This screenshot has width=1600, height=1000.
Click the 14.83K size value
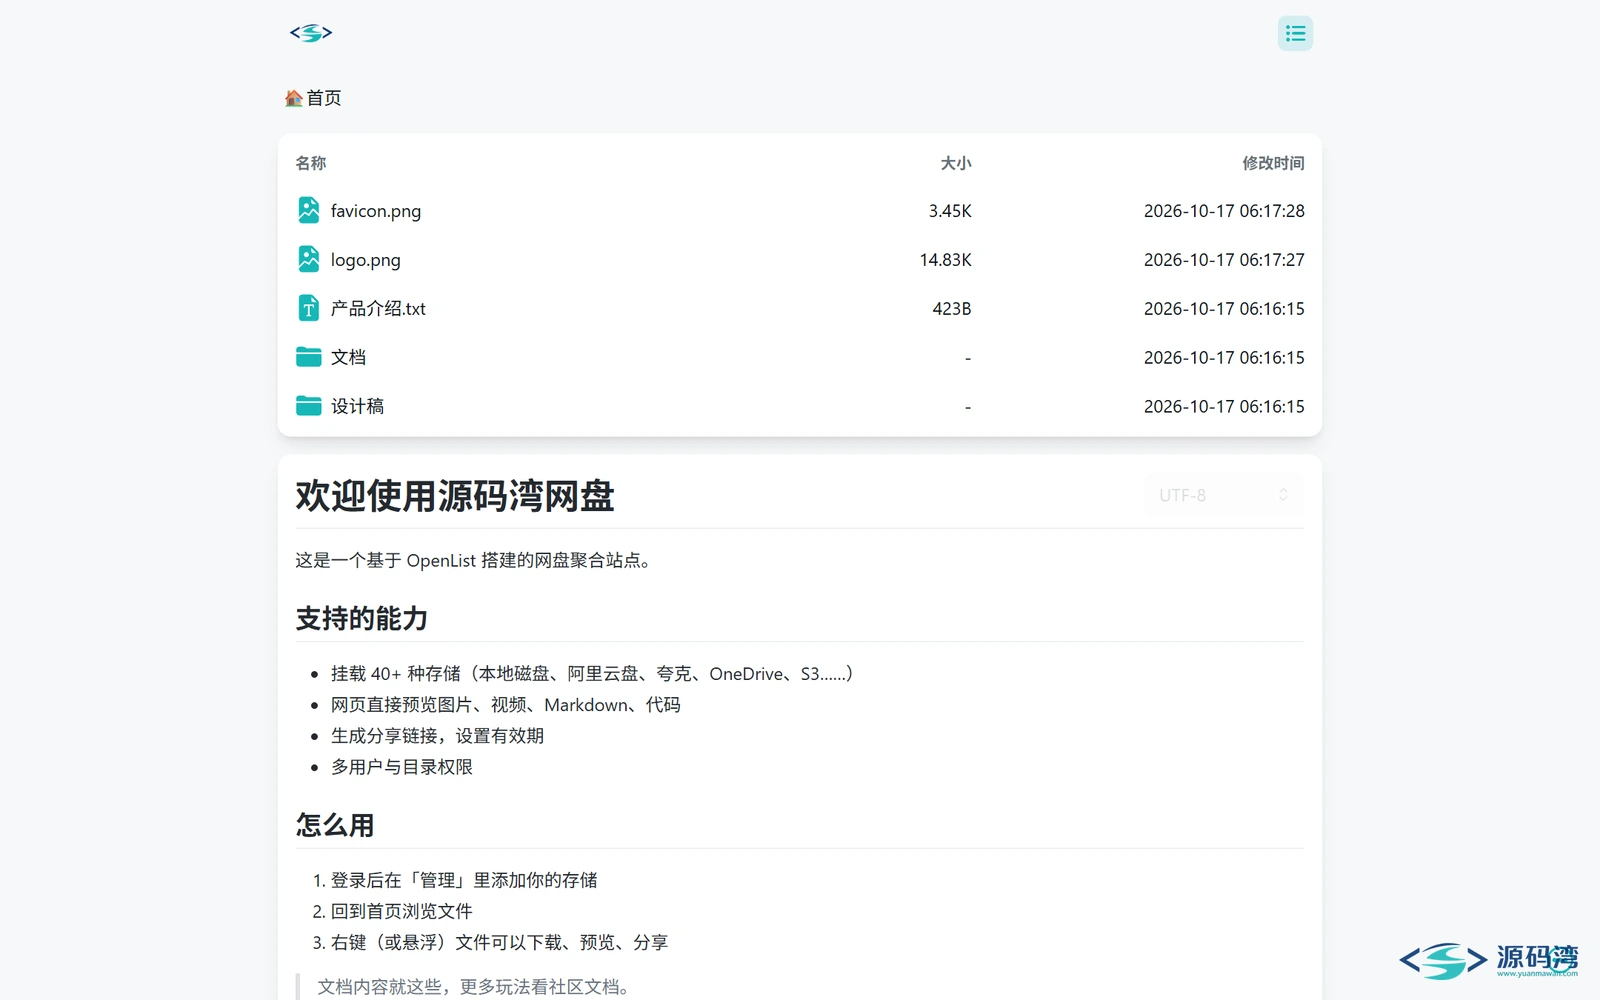[946, 260]
